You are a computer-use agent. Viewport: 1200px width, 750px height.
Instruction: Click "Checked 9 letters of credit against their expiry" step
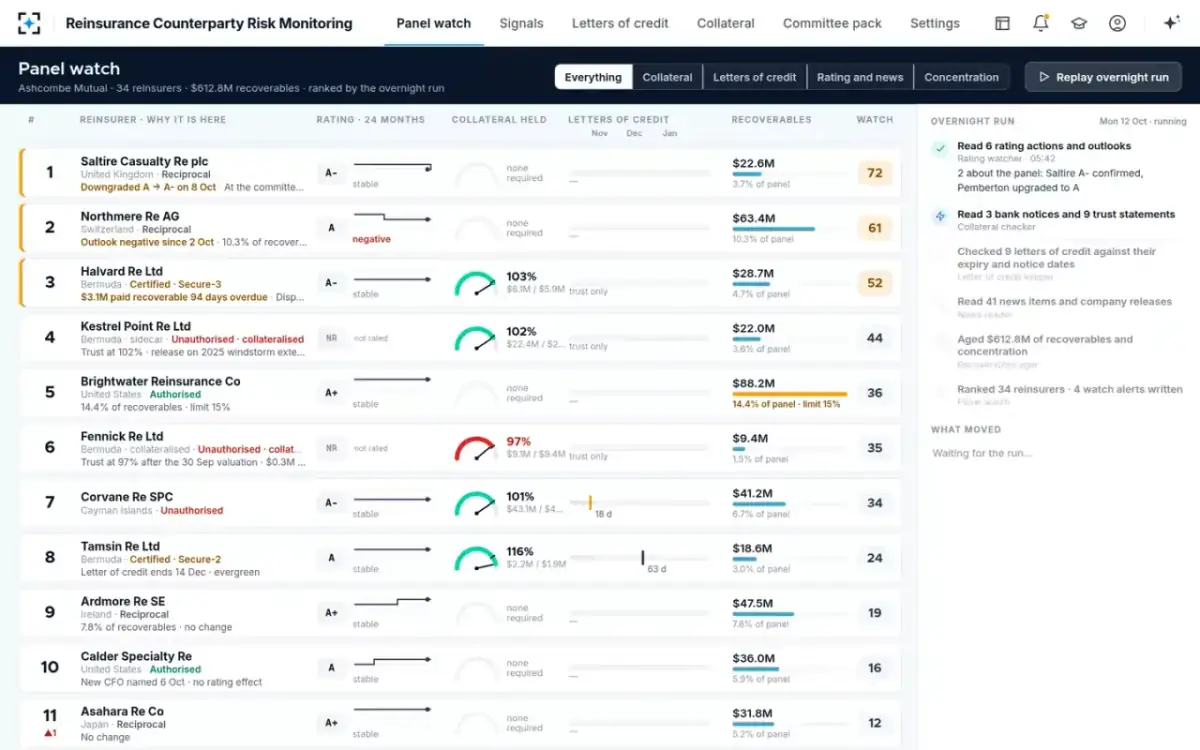1057,258
